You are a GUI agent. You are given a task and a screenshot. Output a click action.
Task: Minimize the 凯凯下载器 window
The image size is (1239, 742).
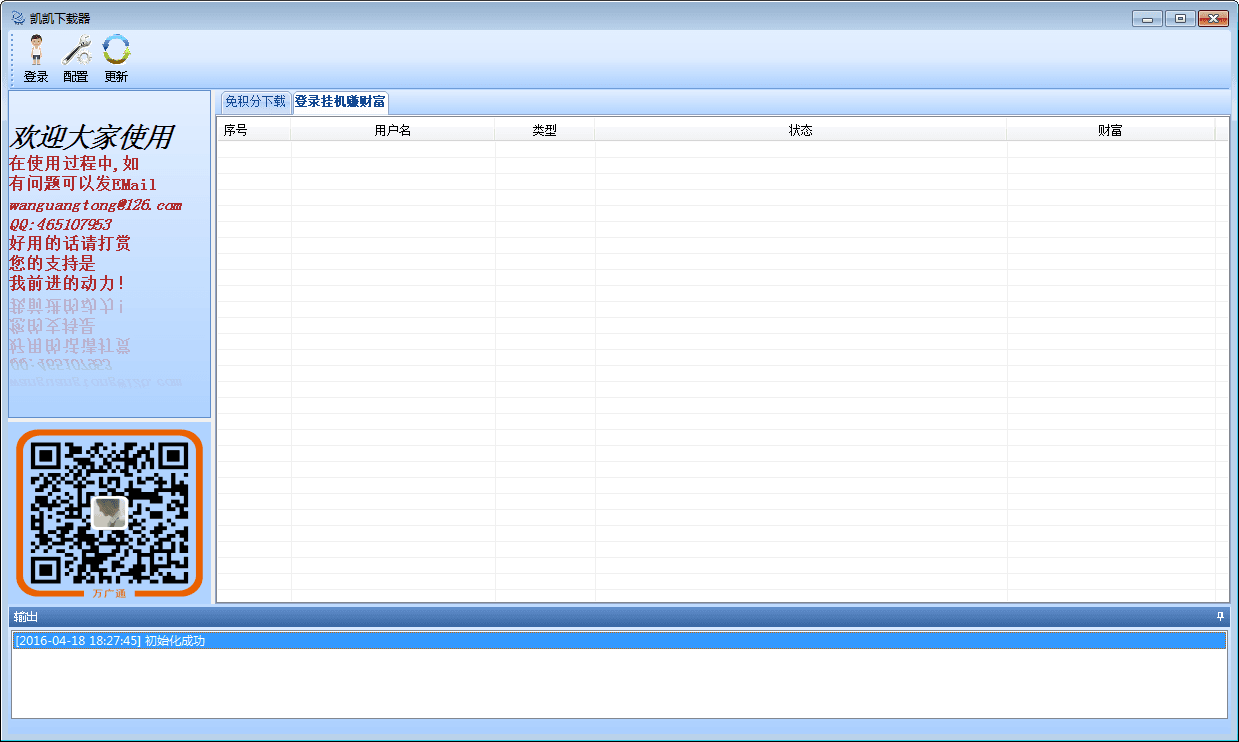pyautogui.click(x=1147, y=18)
